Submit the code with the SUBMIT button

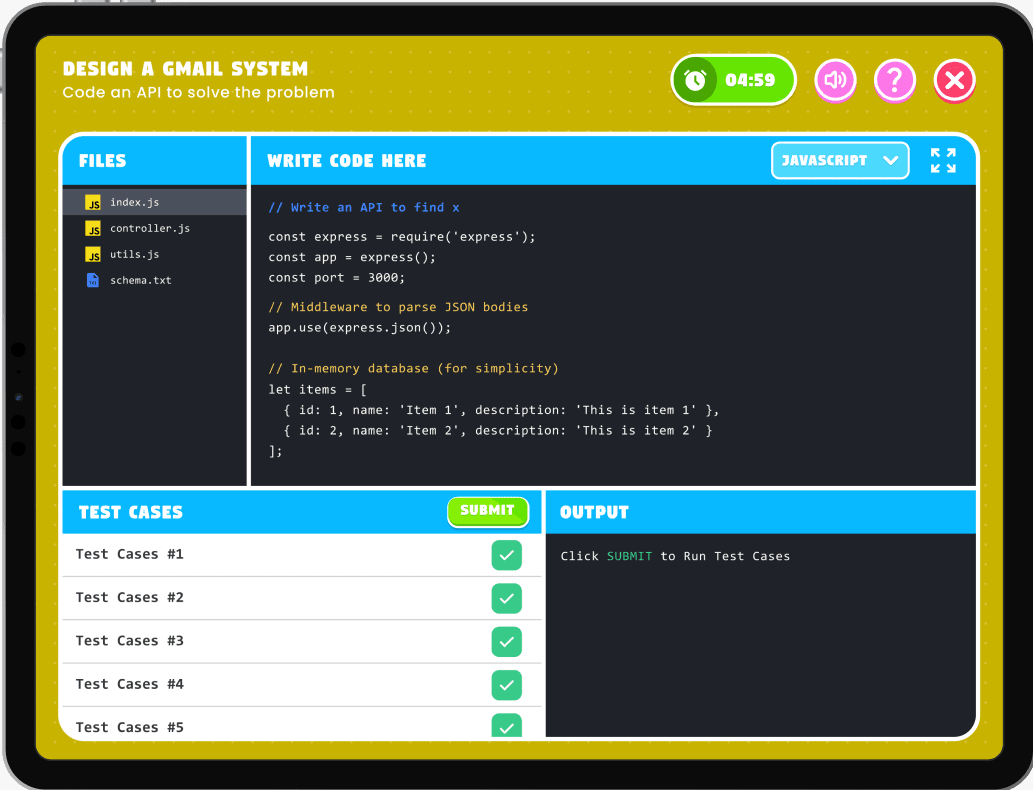tap(488, 511)
